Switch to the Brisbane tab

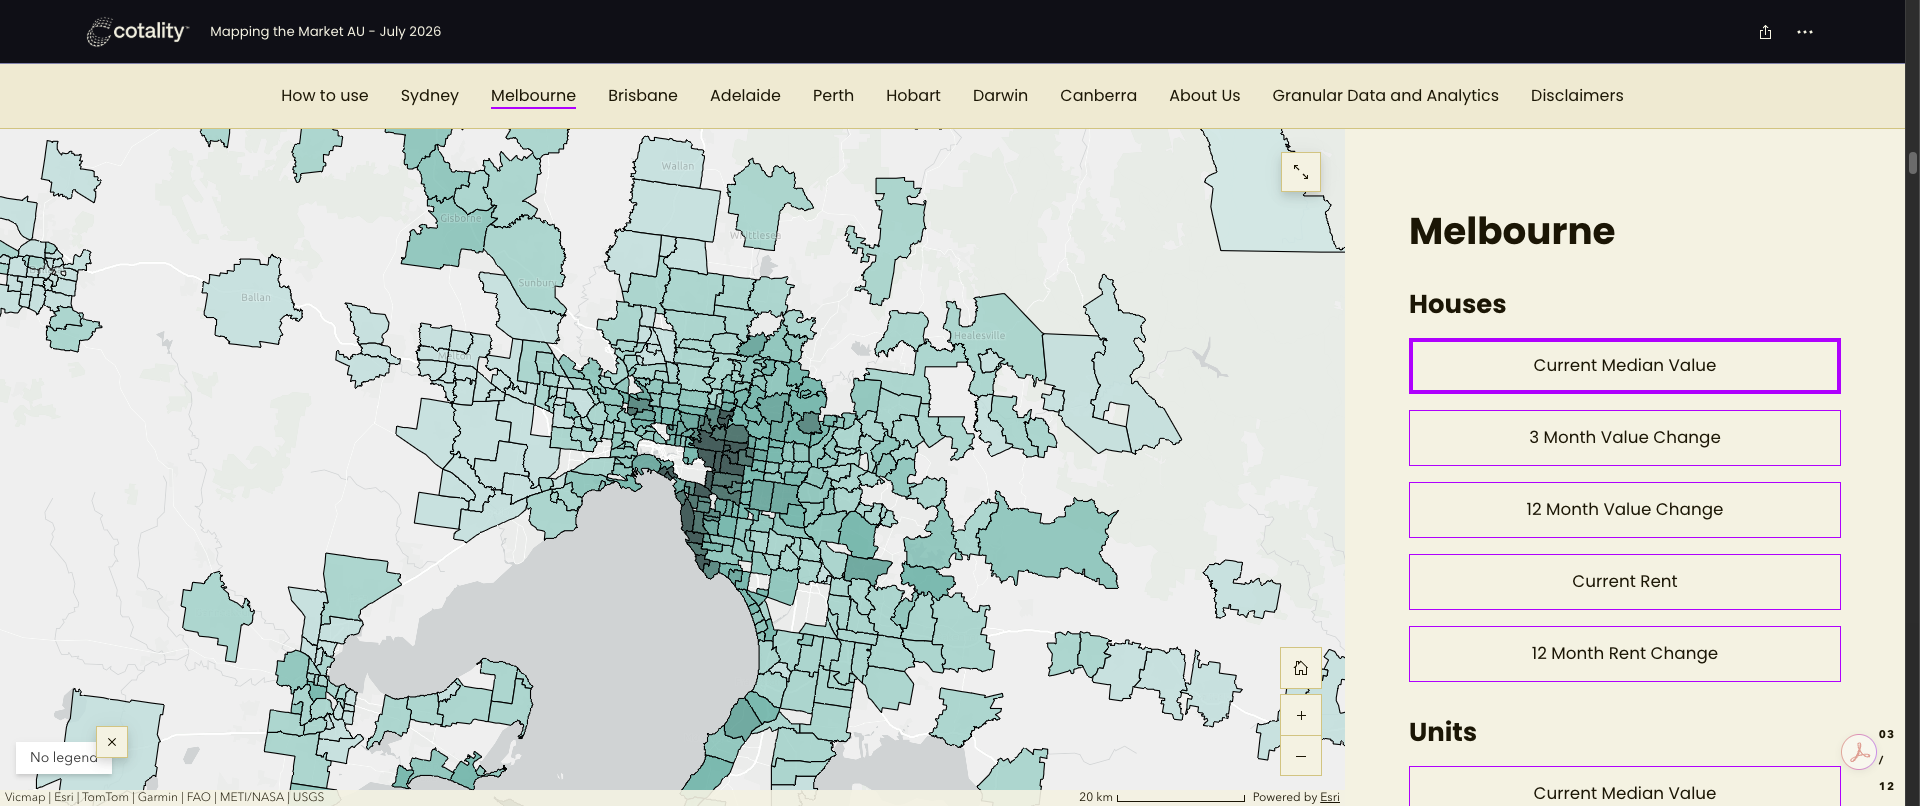tap(642, 96)
